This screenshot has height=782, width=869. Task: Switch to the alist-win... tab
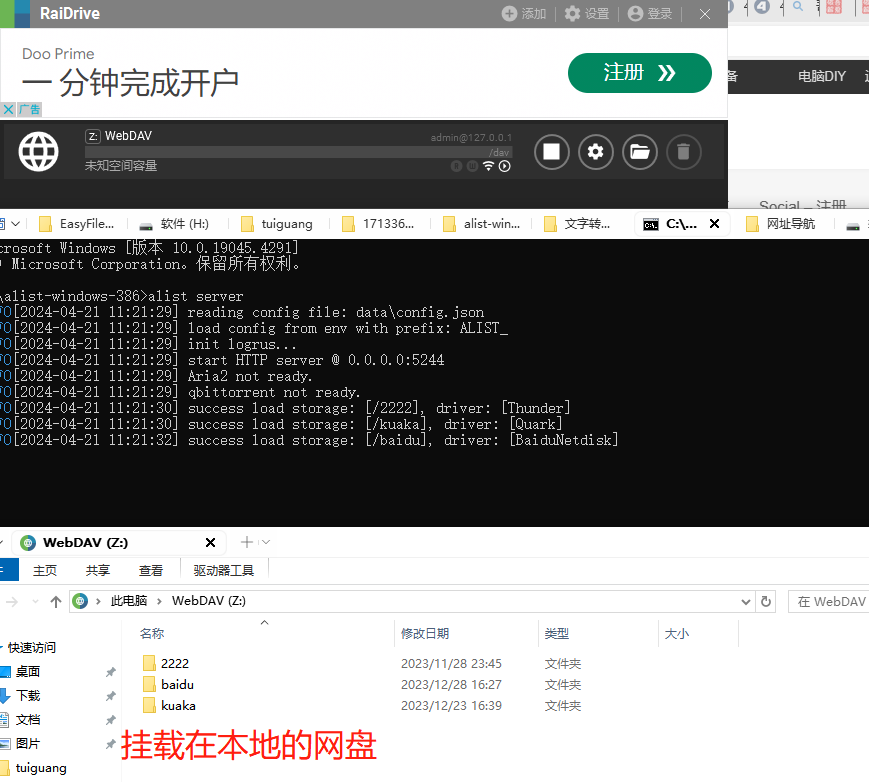point(482,224)
